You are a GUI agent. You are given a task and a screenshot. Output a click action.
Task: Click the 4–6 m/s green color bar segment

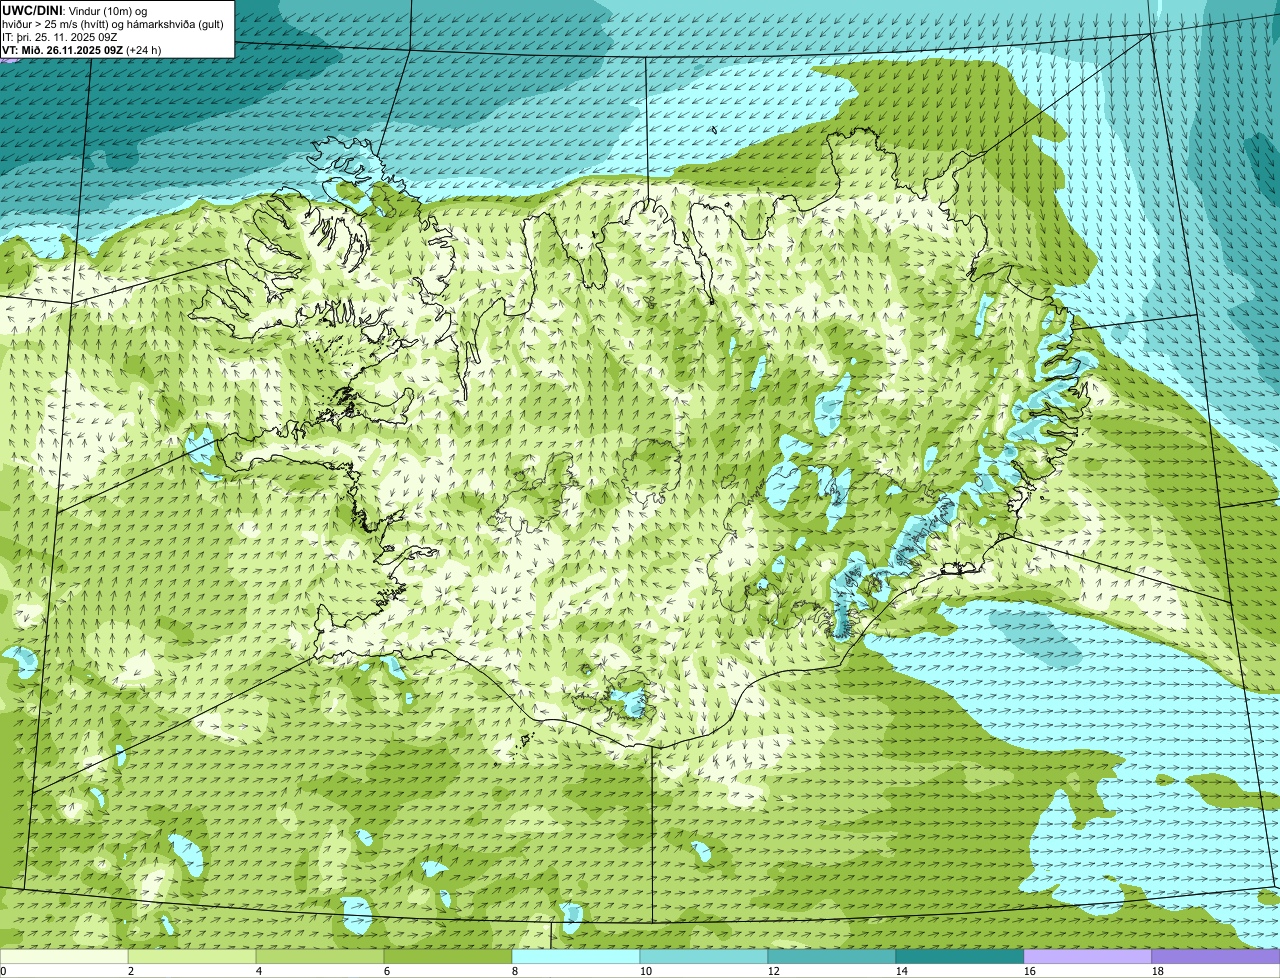pyautogui.click(x=320, y=956)
